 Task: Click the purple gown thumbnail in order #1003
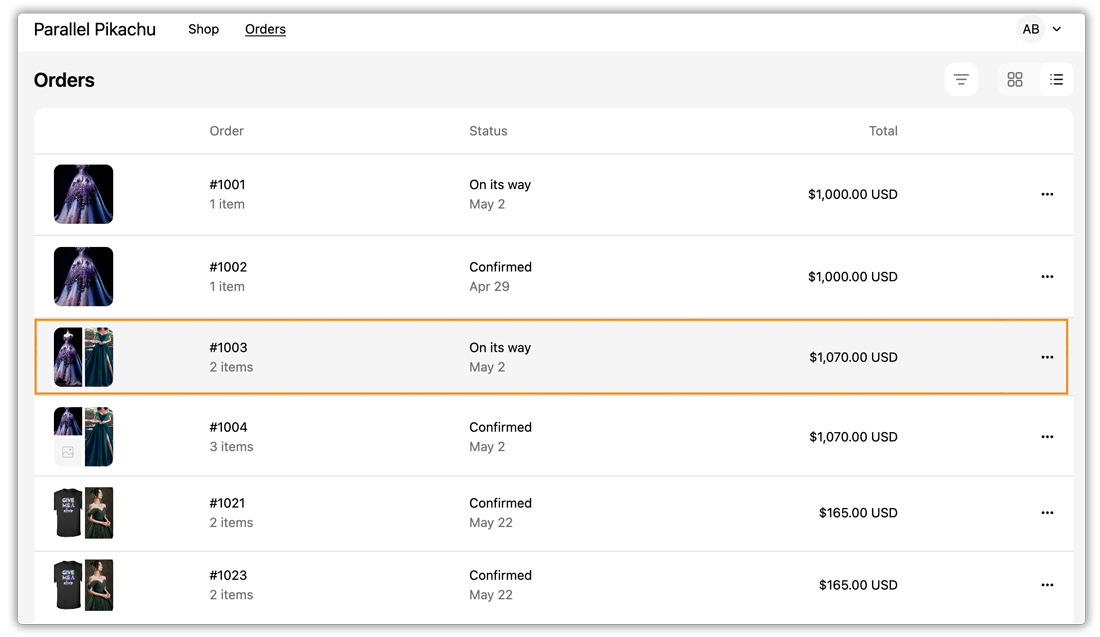click(68, 357)
